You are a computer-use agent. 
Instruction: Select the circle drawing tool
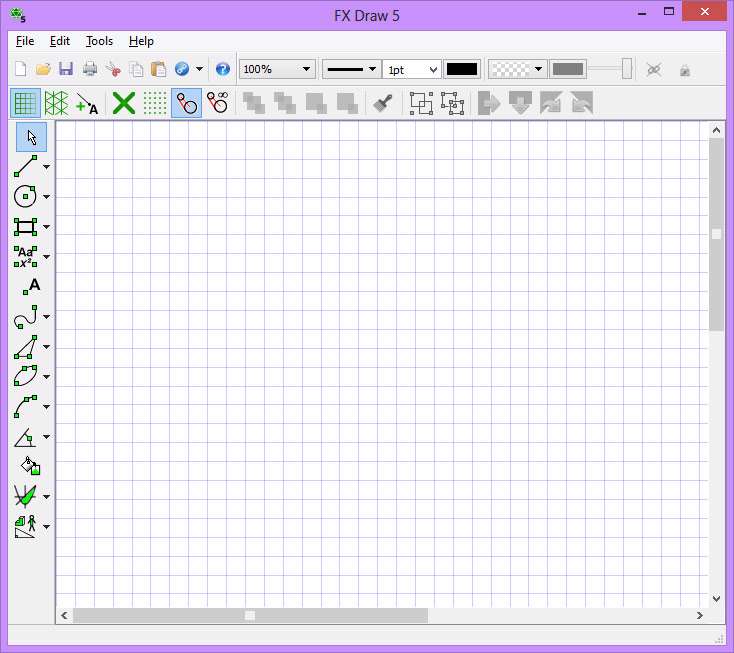(26, 197)
